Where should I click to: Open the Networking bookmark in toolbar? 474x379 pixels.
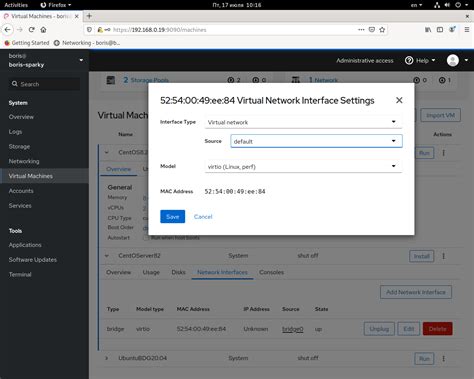[87, 43]
